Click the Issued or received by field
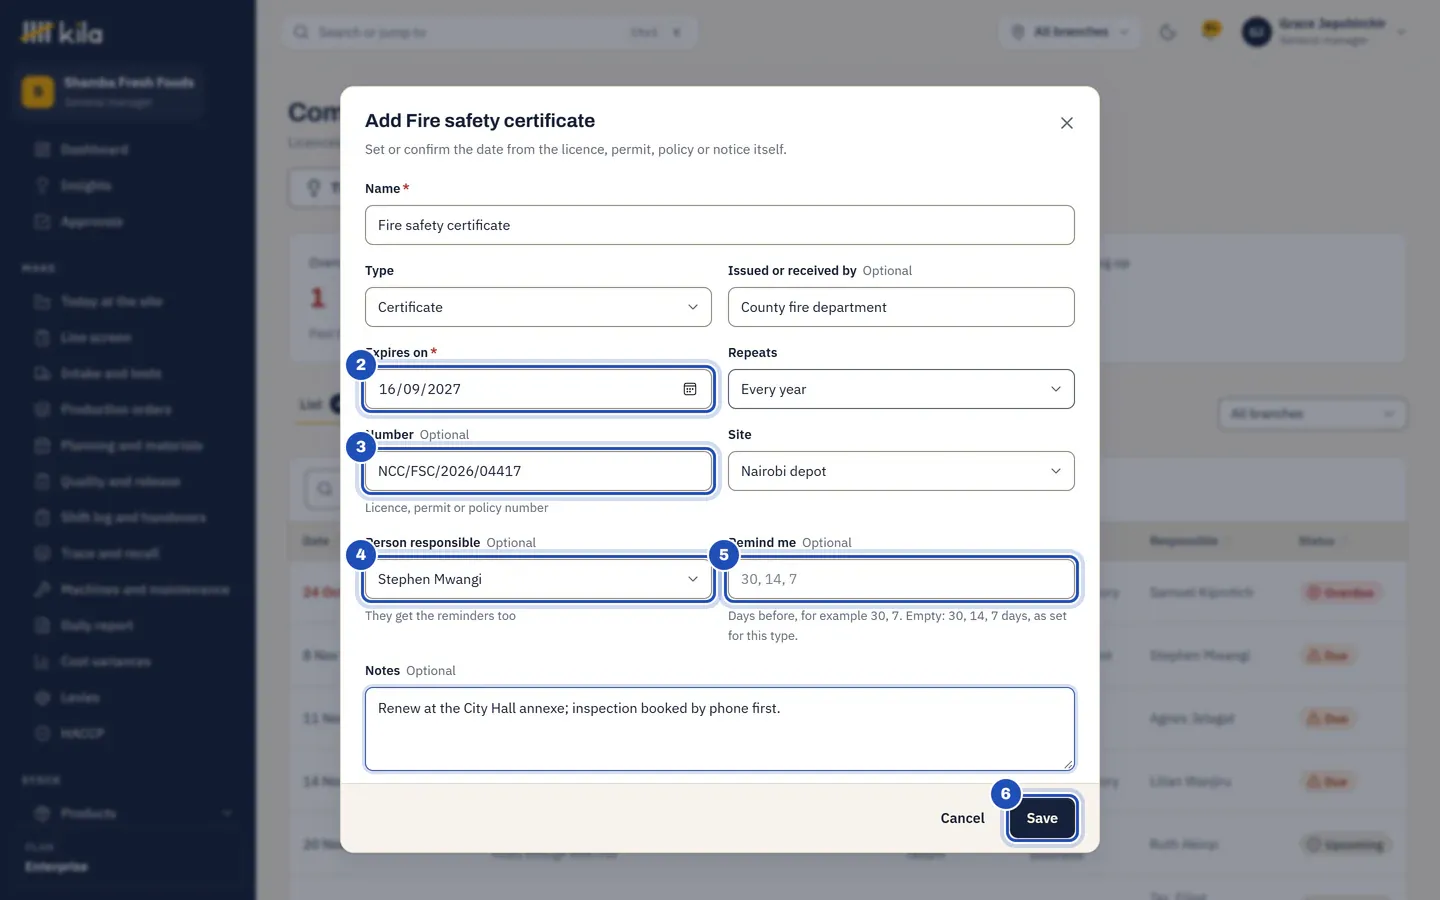Viewport: 1440px width, 900px height. click(901, 307)
